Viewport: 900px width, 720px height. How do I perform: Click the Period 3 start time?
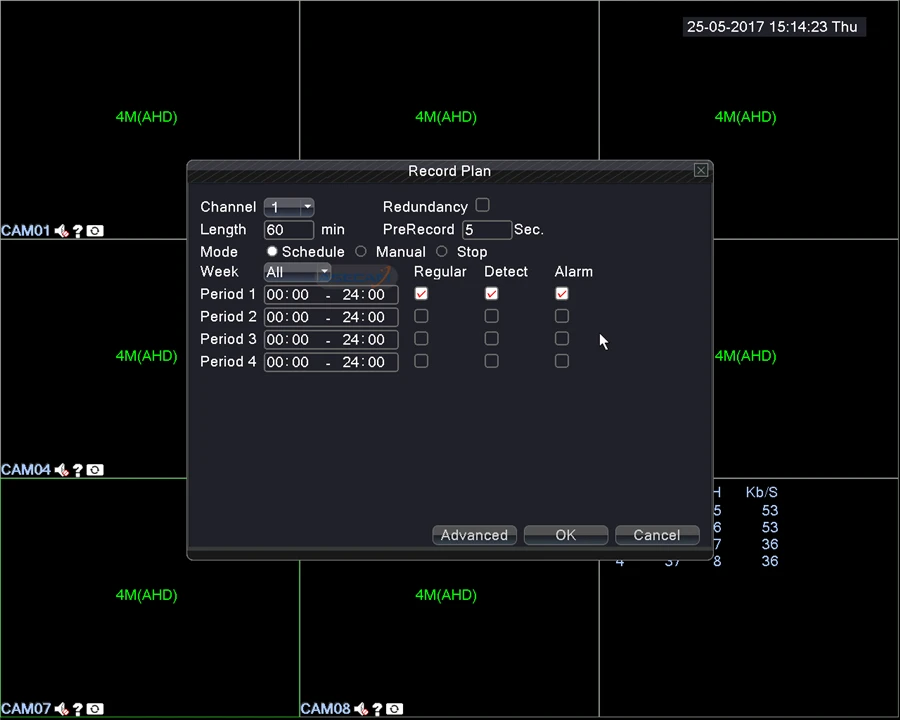288,339
